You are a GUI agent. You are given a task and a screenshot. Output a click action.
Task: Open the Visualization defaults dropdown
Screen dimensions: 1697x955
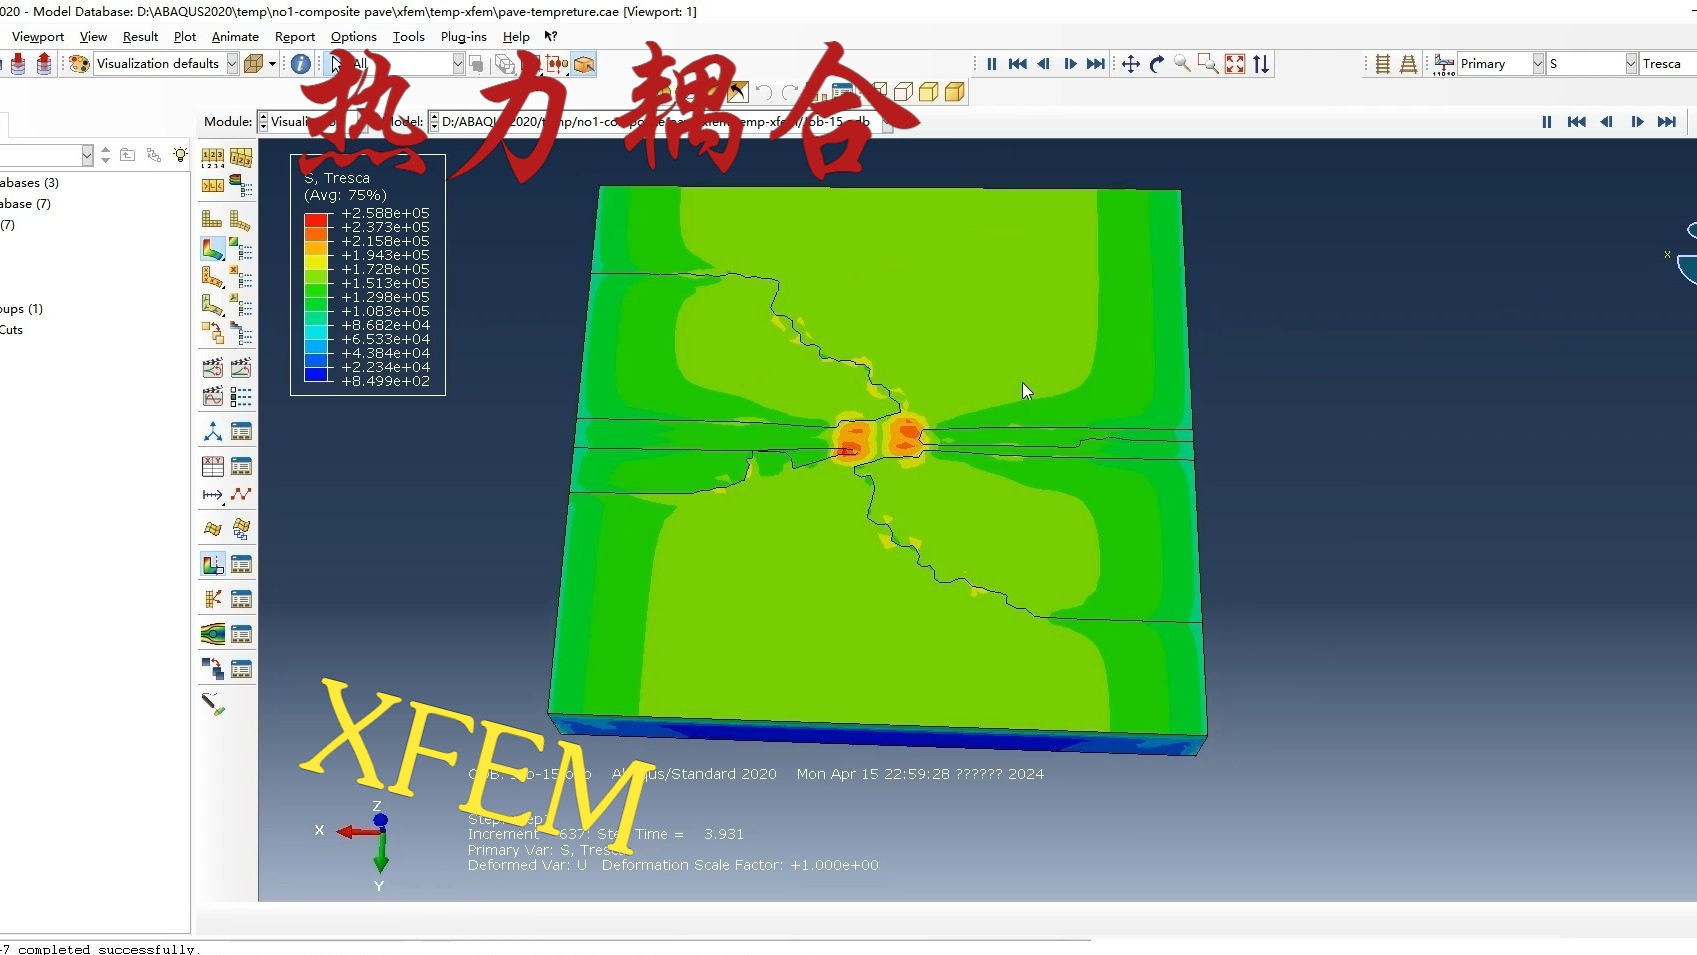pyautogui.click(x=231, y=63)
